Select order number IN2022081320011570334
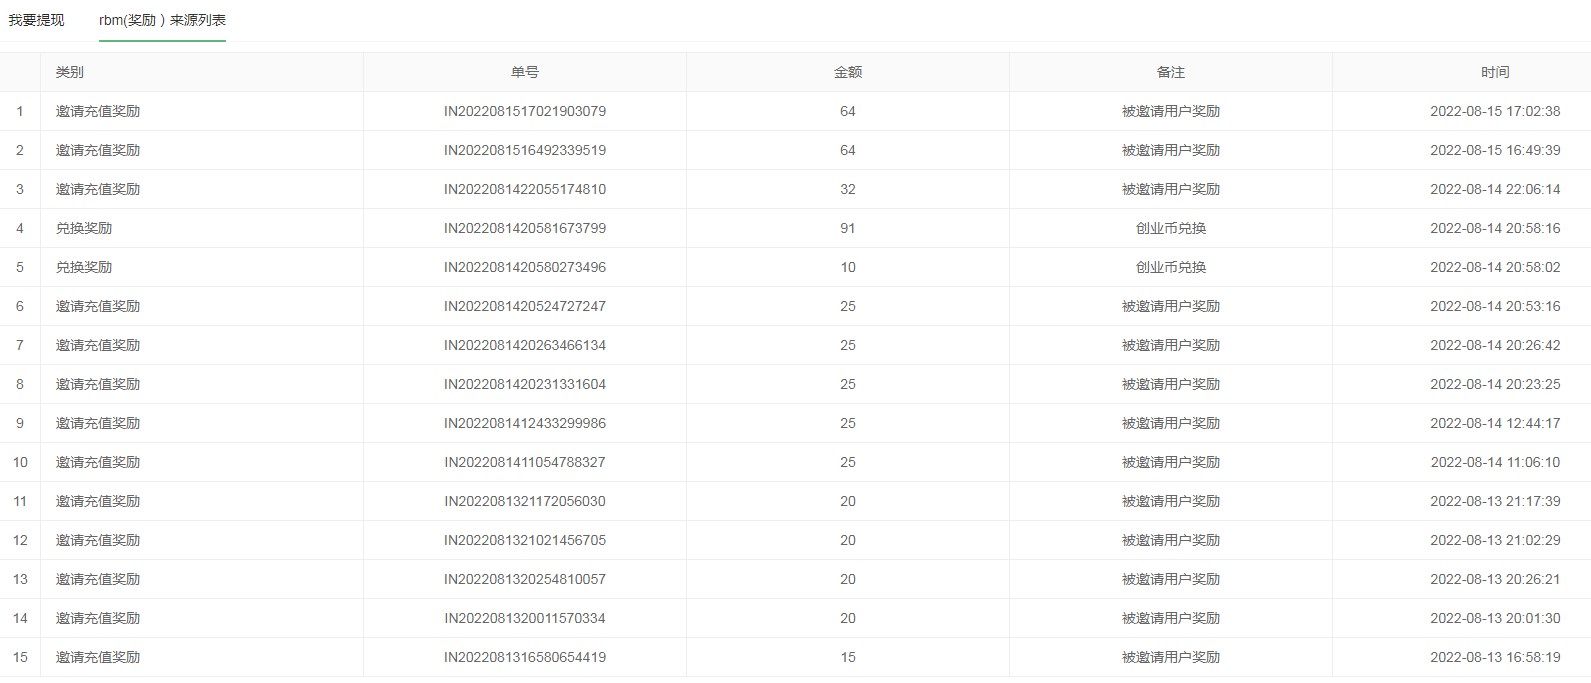This screenshot has width=1591, height=683. (525, 618)
